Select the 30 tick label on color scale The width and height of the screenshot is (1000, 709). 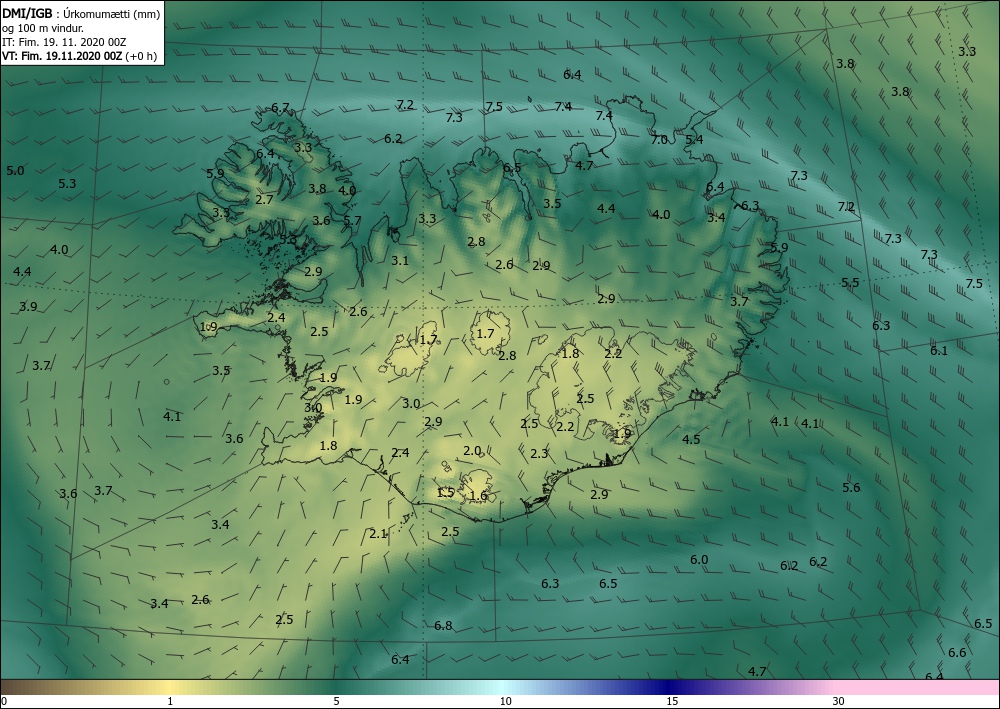[838, 701]
